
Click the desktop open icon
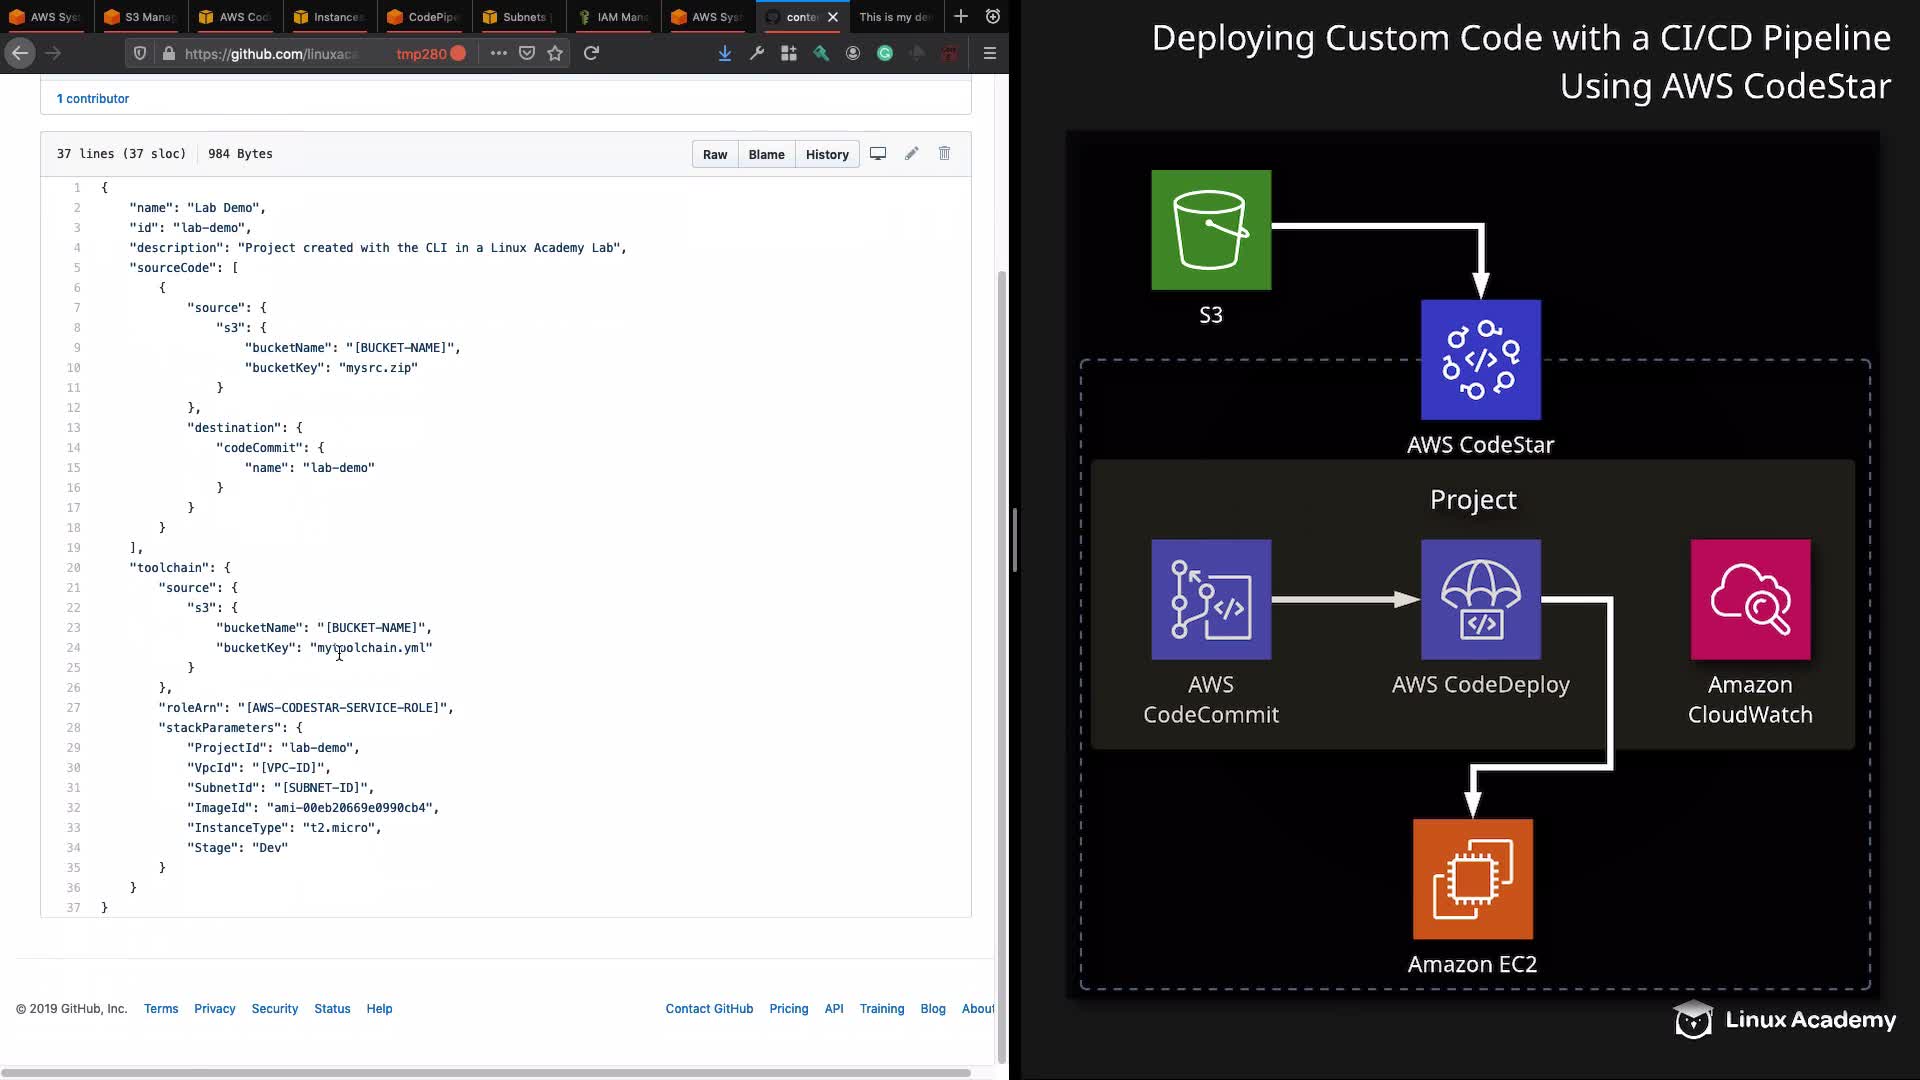pos(878,154)
